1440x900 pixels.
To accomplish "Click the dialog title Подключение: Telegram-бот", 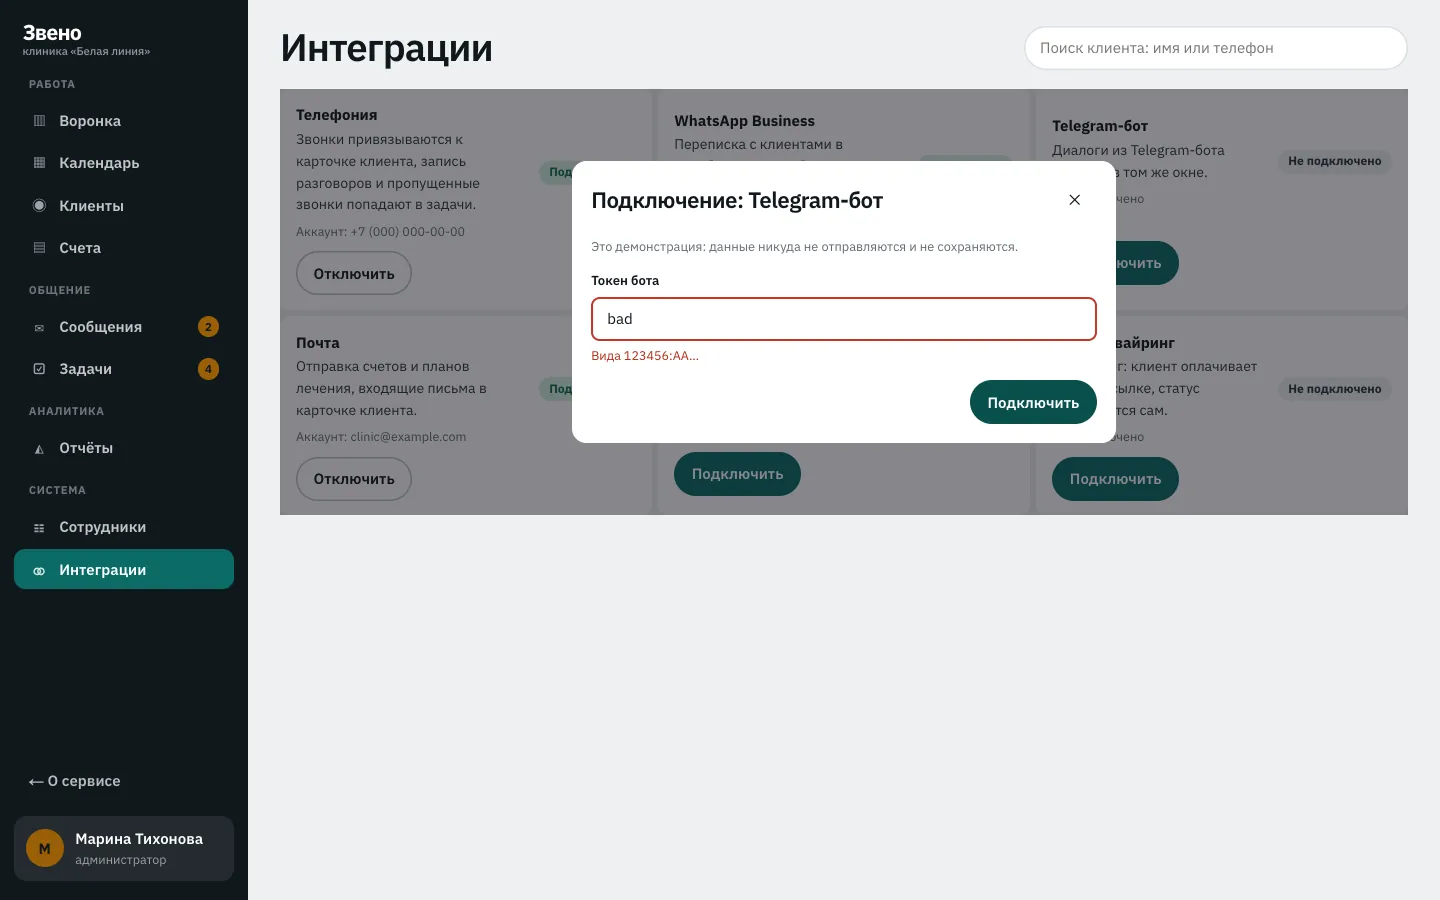I will click(737, 200).
